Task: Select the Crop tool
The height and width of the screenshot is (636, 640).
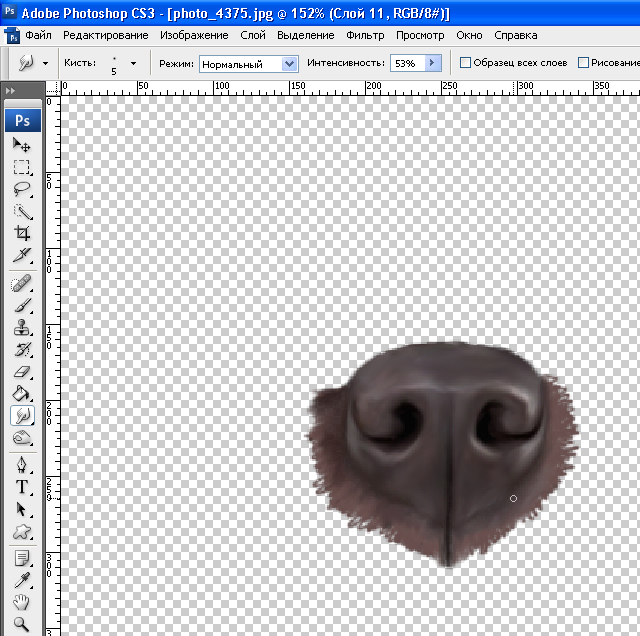Action: pyautogui.click(x=21, y=234)
